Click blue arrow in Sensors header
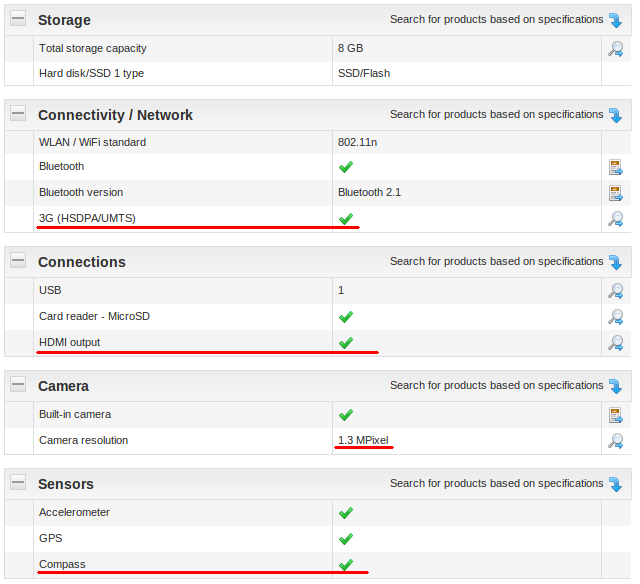The width and height of the screenshot is (640, 584). (x=615, y=484)
